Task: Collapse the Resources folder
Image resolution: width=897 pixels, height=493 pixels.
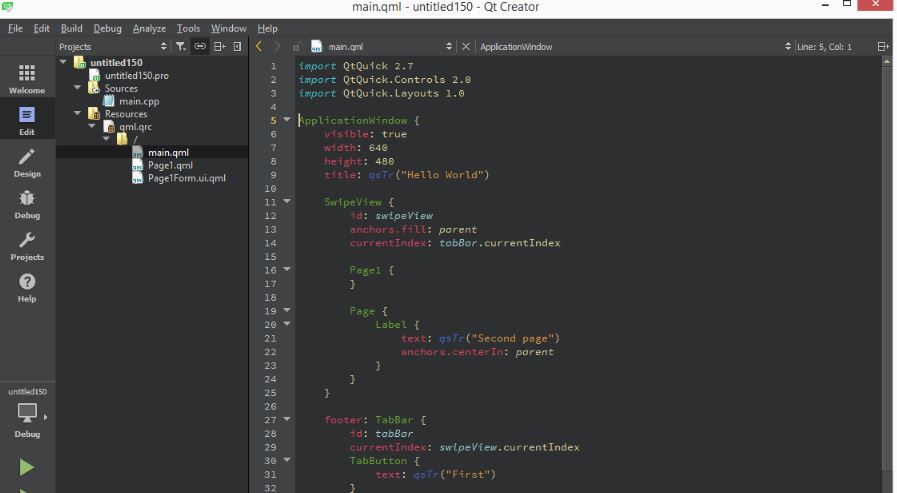Action: (78, 113)
